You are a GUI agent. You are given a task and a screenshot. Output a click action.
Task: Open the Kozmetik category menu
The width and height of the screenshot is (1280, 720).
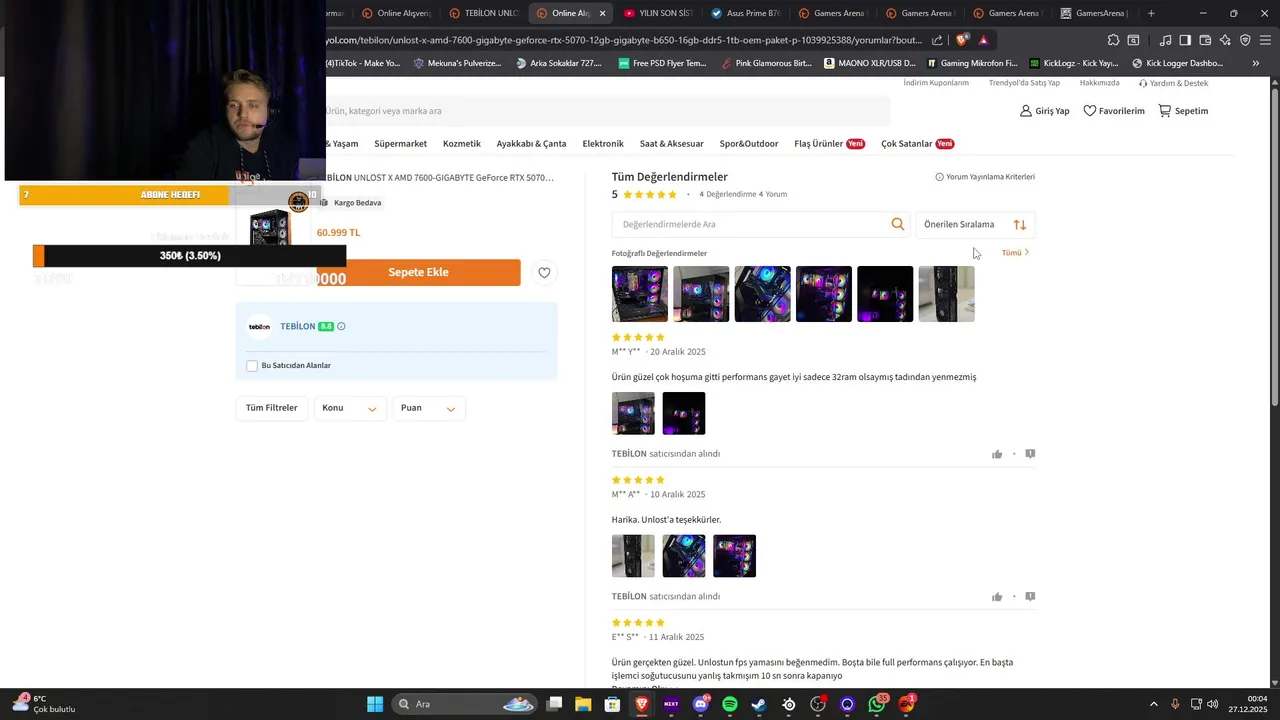[x=462, y=144]
